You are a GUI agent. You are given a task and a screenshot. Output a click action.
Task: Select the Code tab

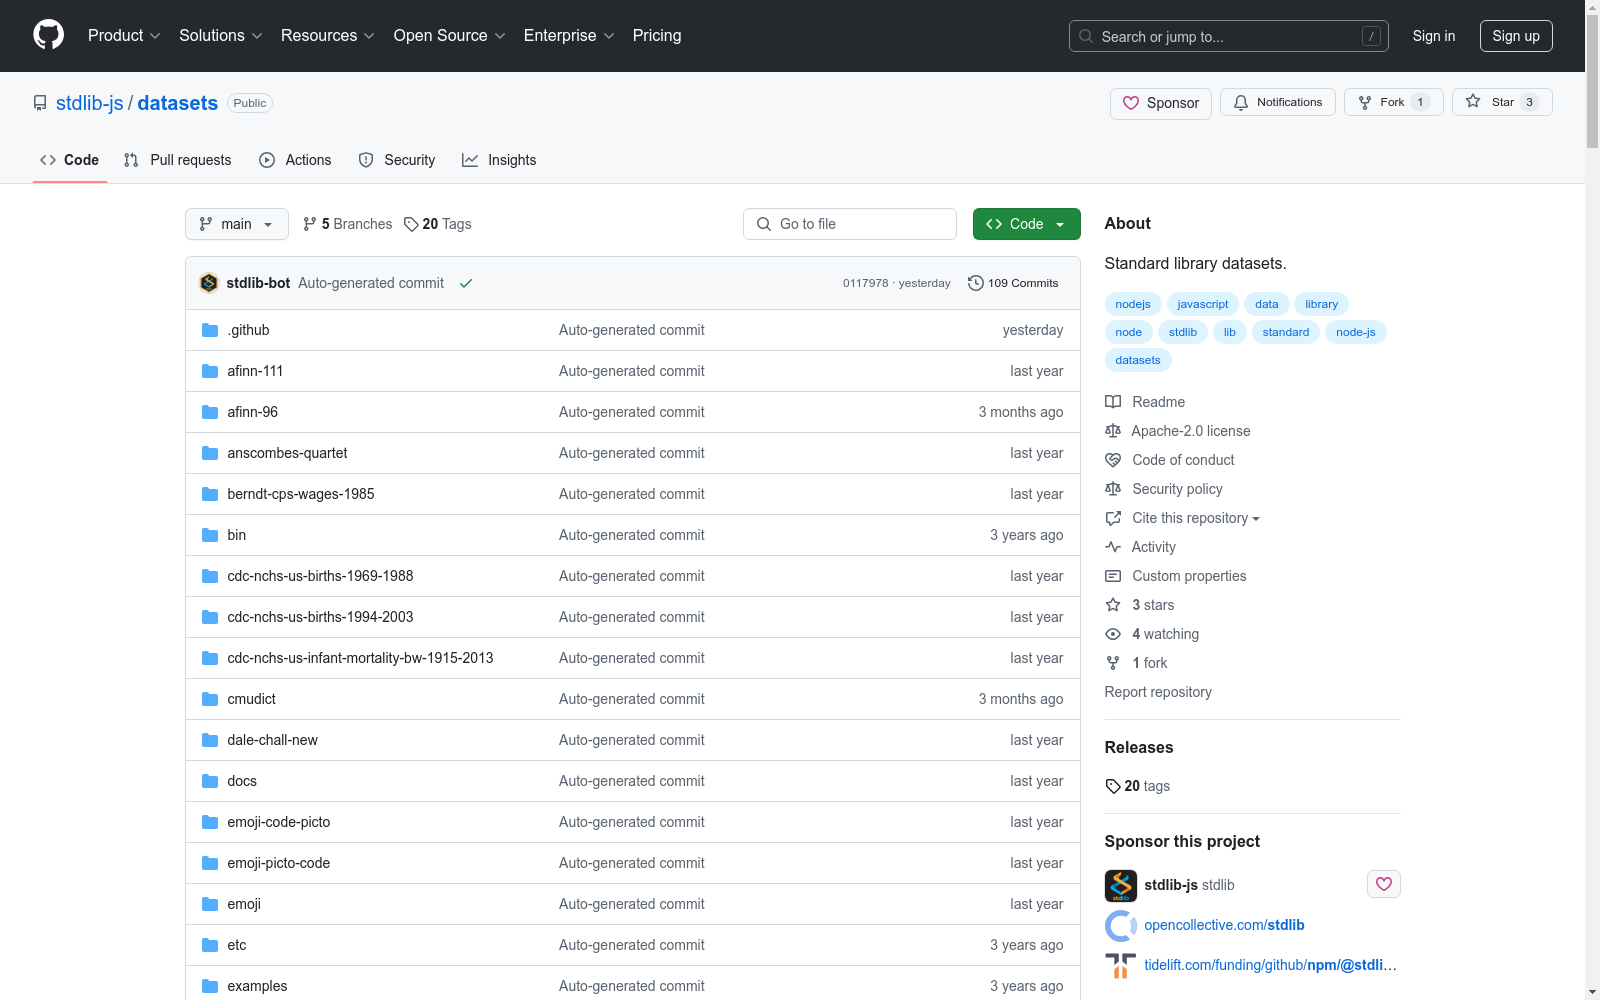point(70,160)
